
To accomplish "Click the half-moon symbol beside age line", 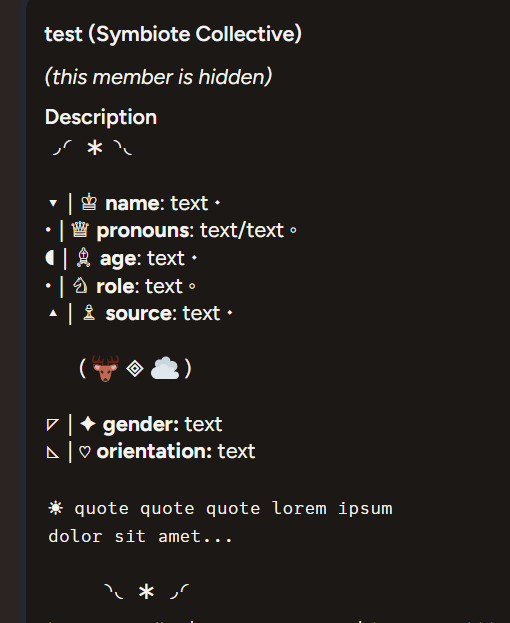I will click(x=50, y=258).
